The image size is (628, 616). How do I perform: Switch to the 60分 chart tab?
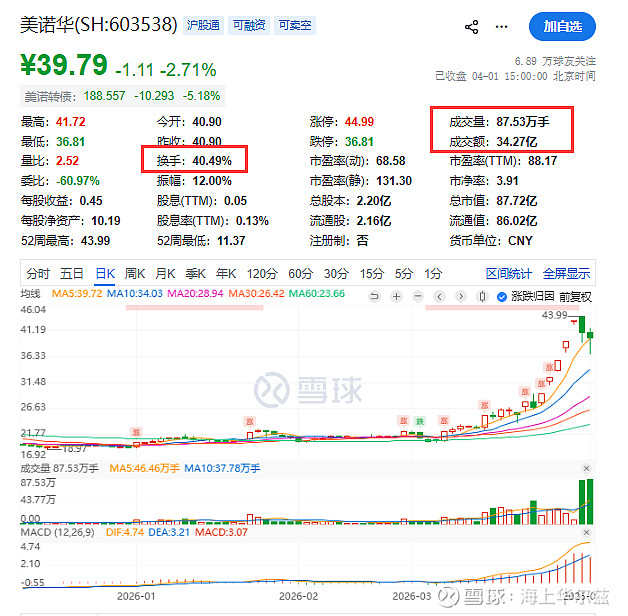[300, 274]
